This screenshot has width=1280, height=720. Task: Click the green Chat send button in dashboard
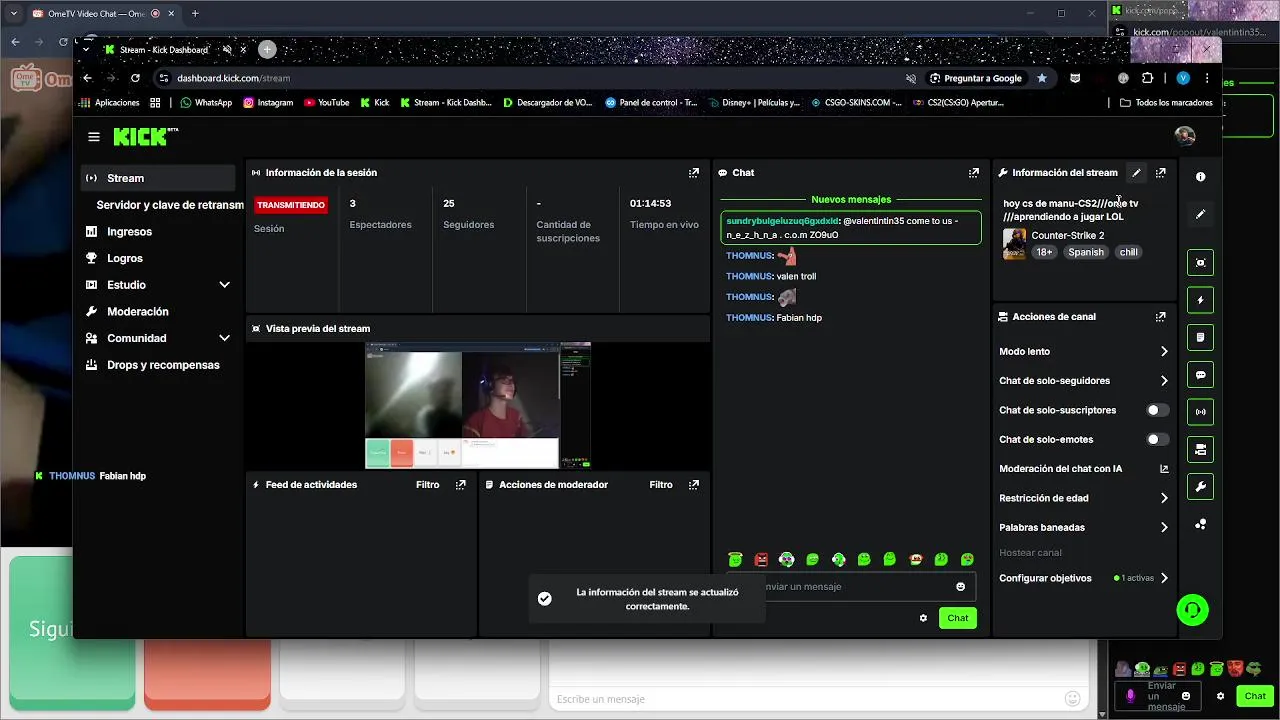coord(958,618)
